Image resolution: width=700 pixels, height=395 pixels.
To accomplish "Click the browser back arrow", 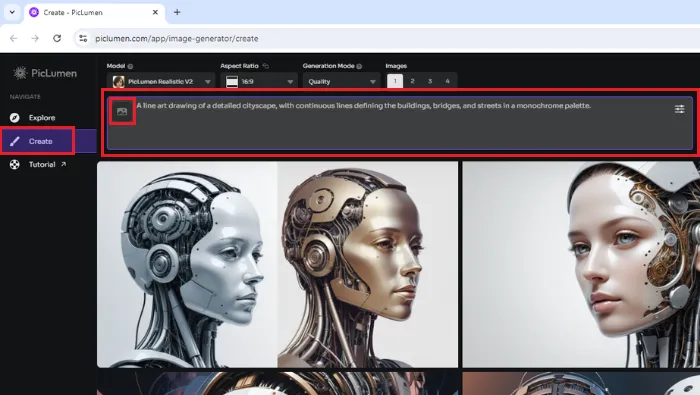I will (14, 38).
